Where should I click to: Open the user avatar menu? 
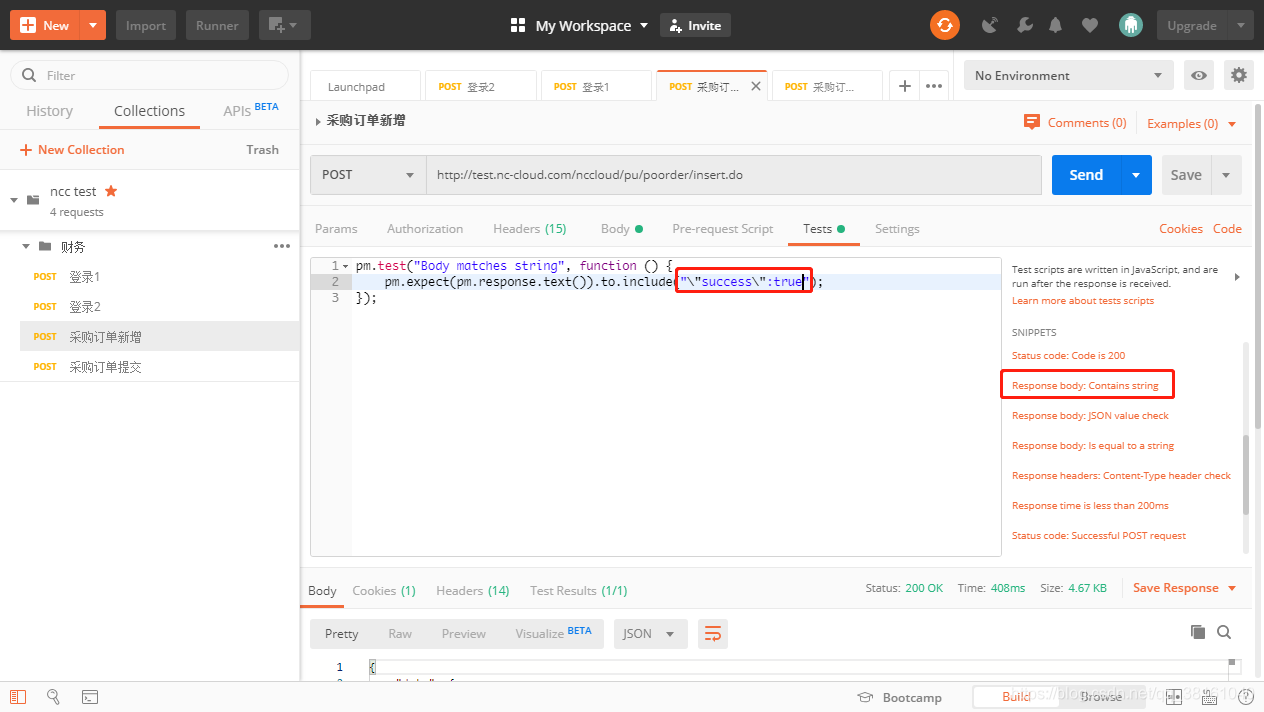click(x=1130, y=25)
